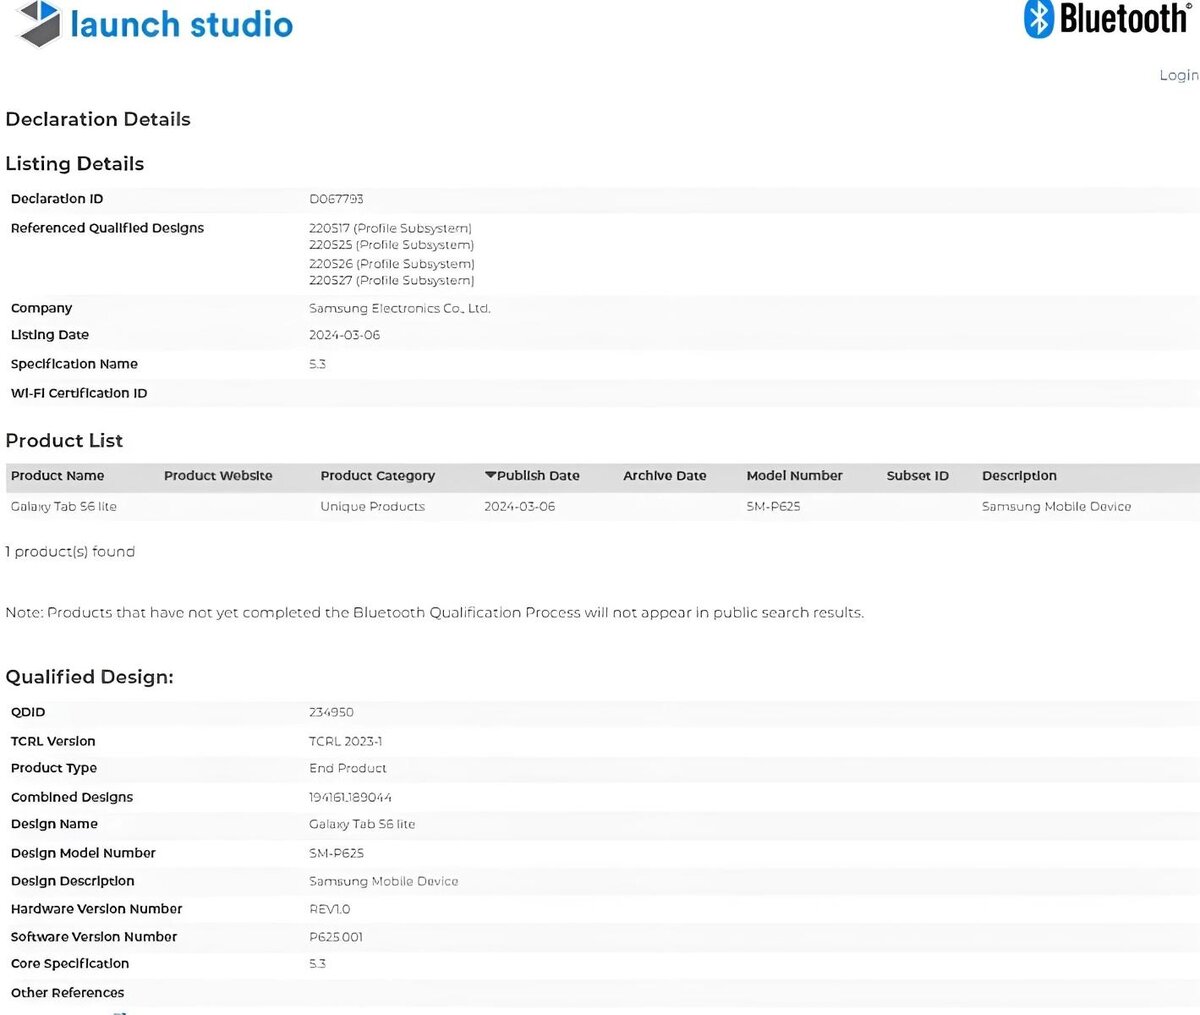Sort by Publish Date arrow
This screenshot has height=1015, width=1200.
pyautogui.click(x=490, y=475)
